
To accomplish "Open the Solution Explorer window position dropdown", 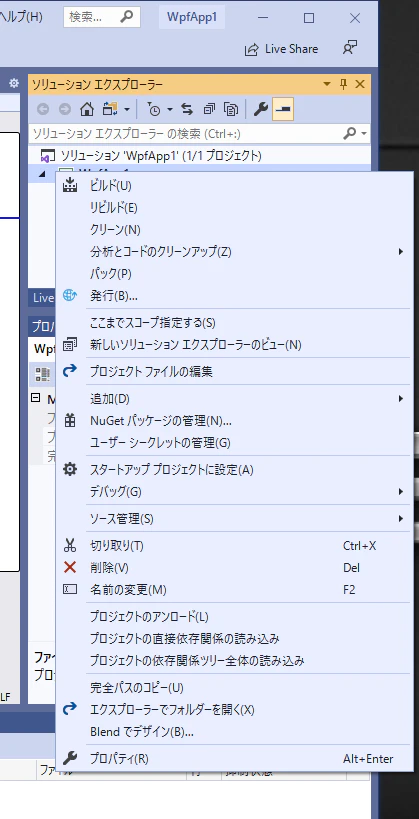I will pos(327,84).
